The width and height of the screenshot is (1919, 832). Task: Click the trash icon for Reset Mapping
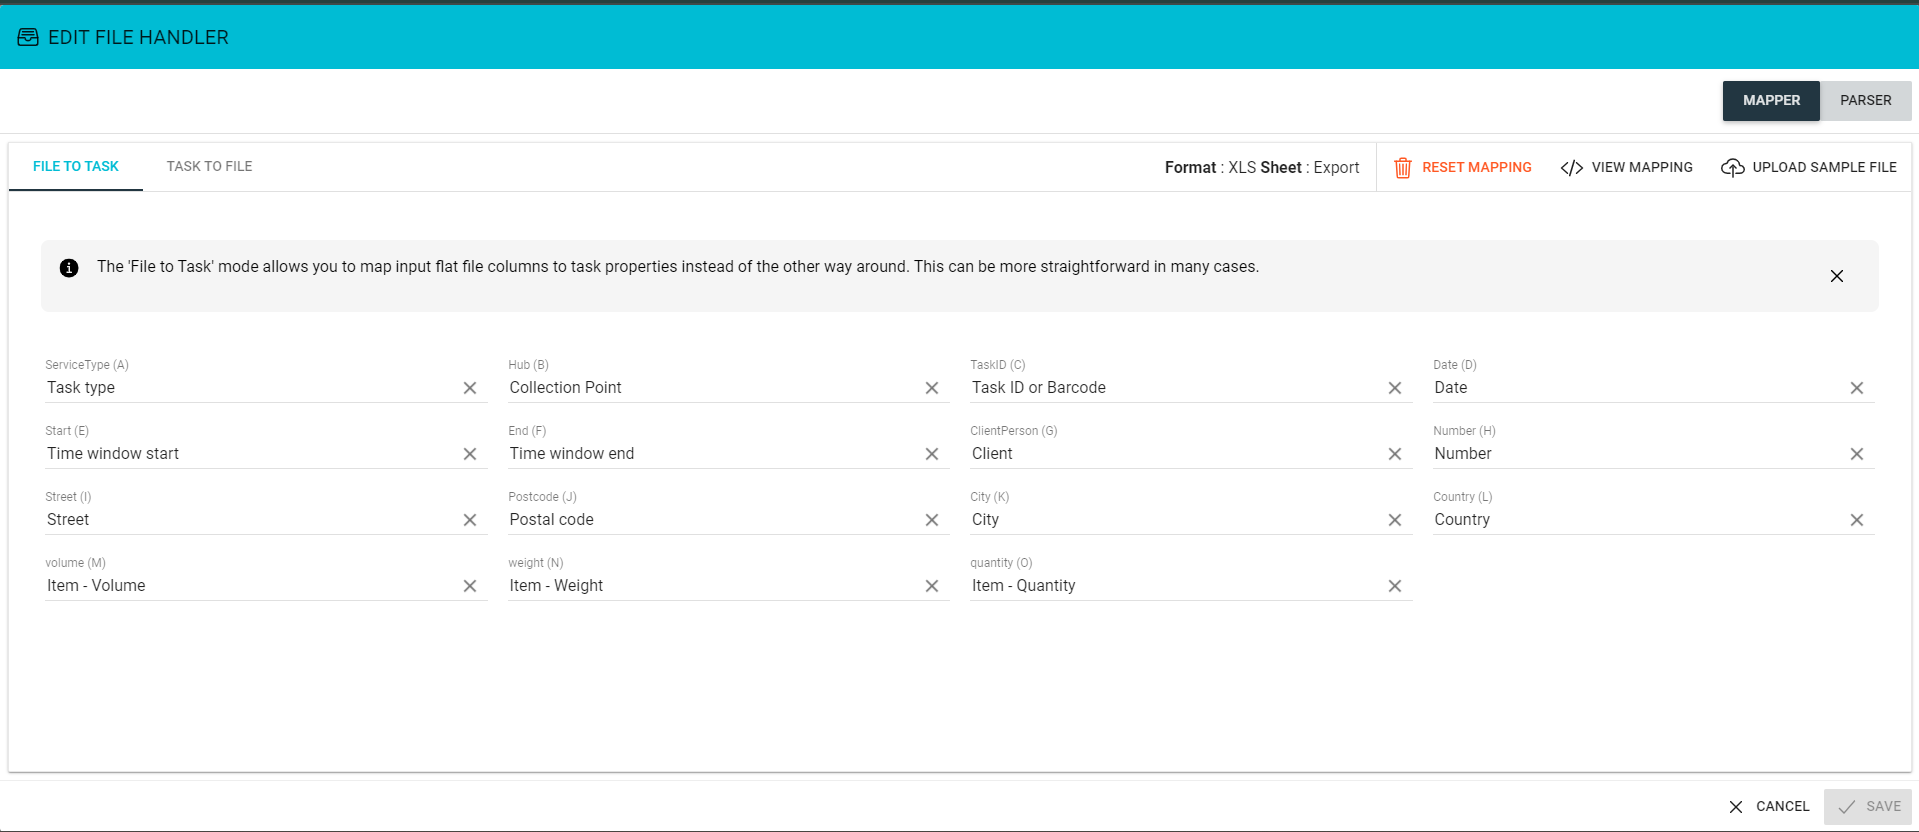[1403, 168]
